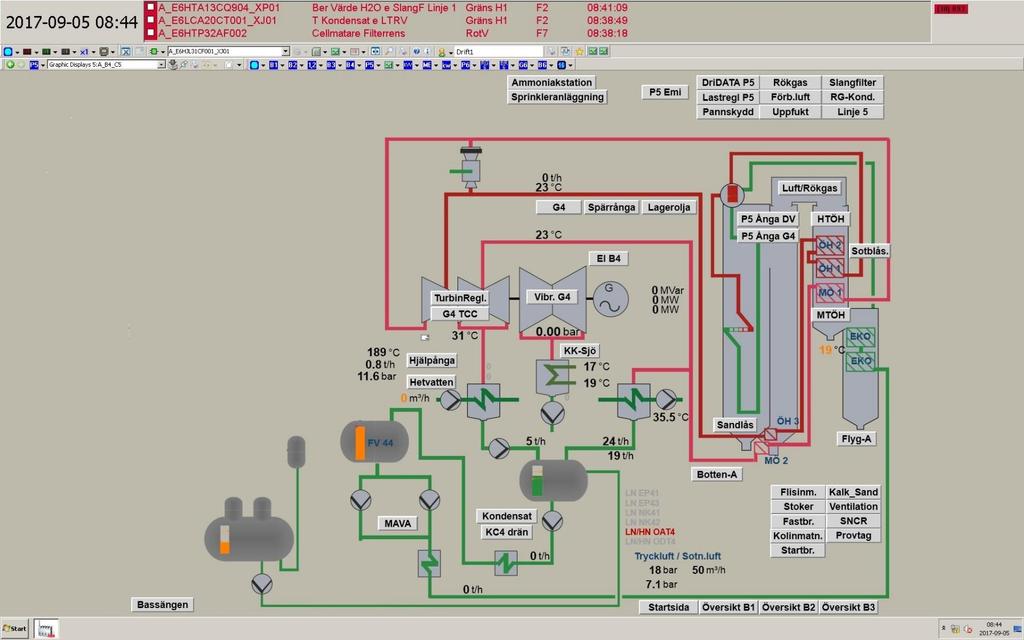Select the pump left of Hetvatten heat exchanger

tap(450, 400)
